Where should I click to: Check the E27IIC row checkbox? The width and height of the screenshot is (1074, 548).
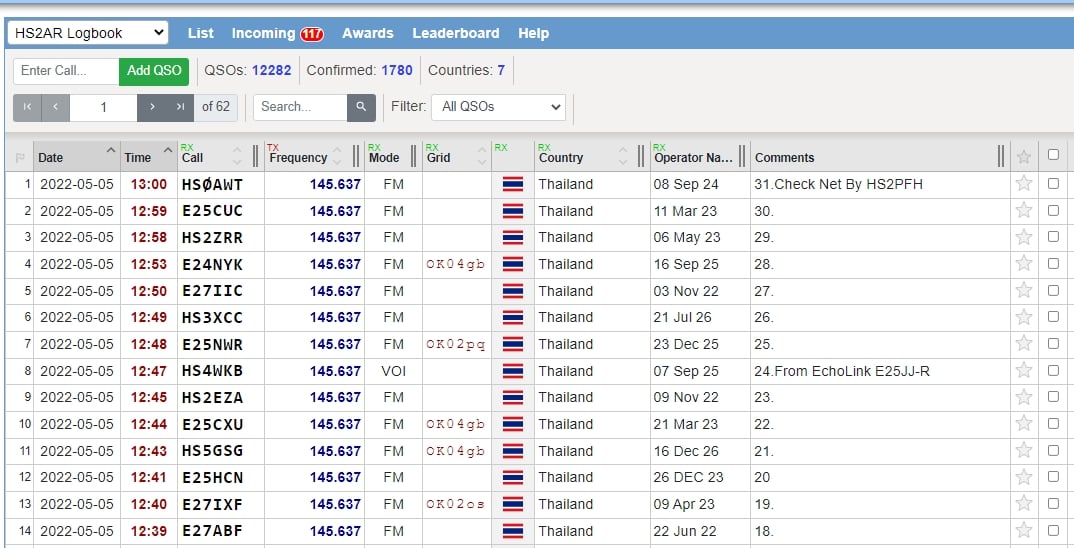1053,290
